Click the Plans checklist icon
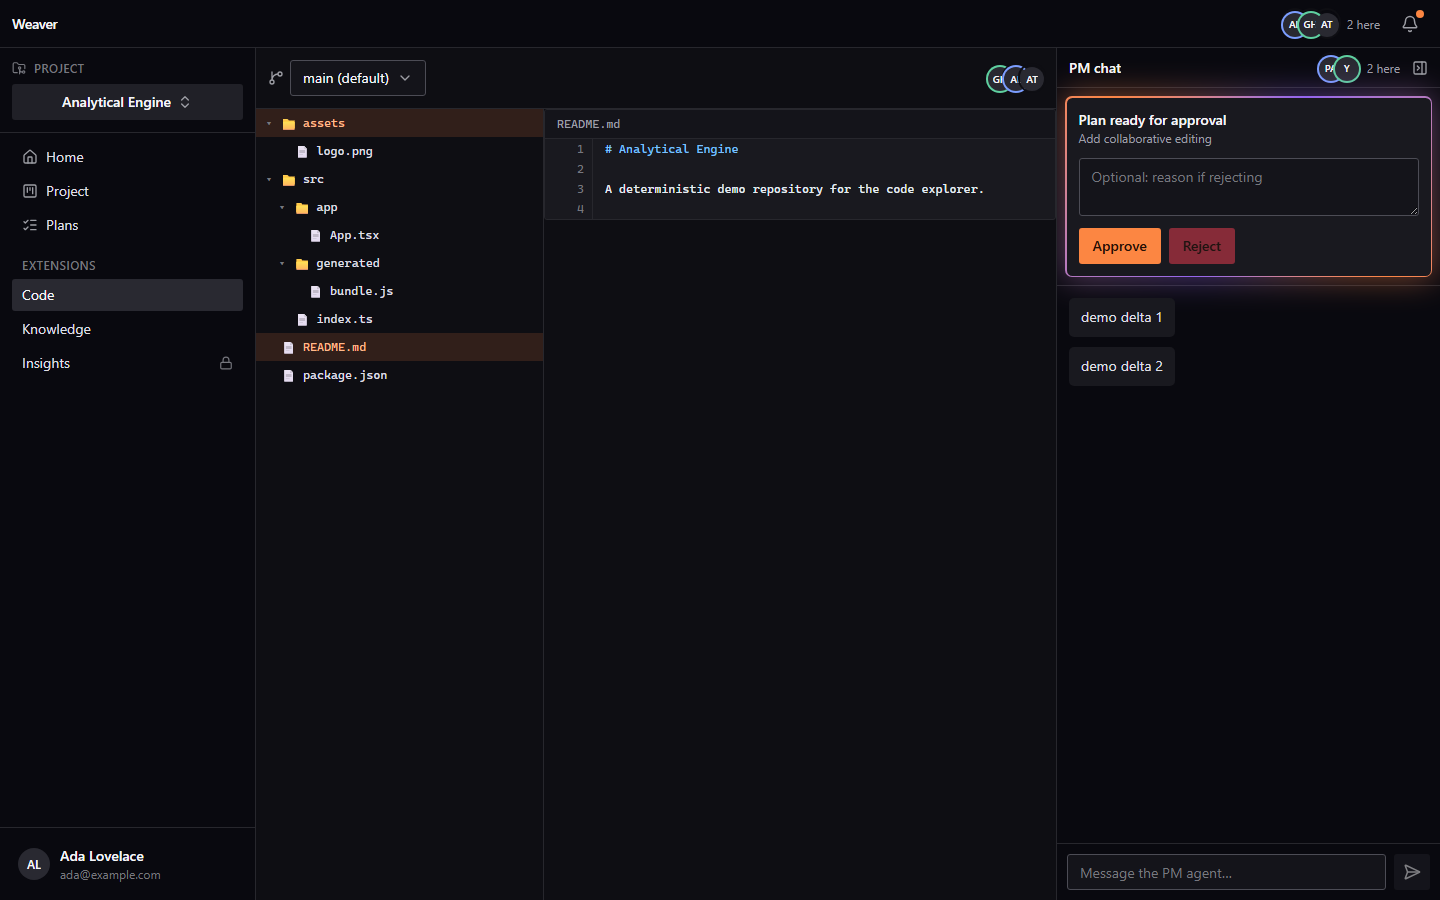Screen dimensions: 1440x900 pos(30,225)
